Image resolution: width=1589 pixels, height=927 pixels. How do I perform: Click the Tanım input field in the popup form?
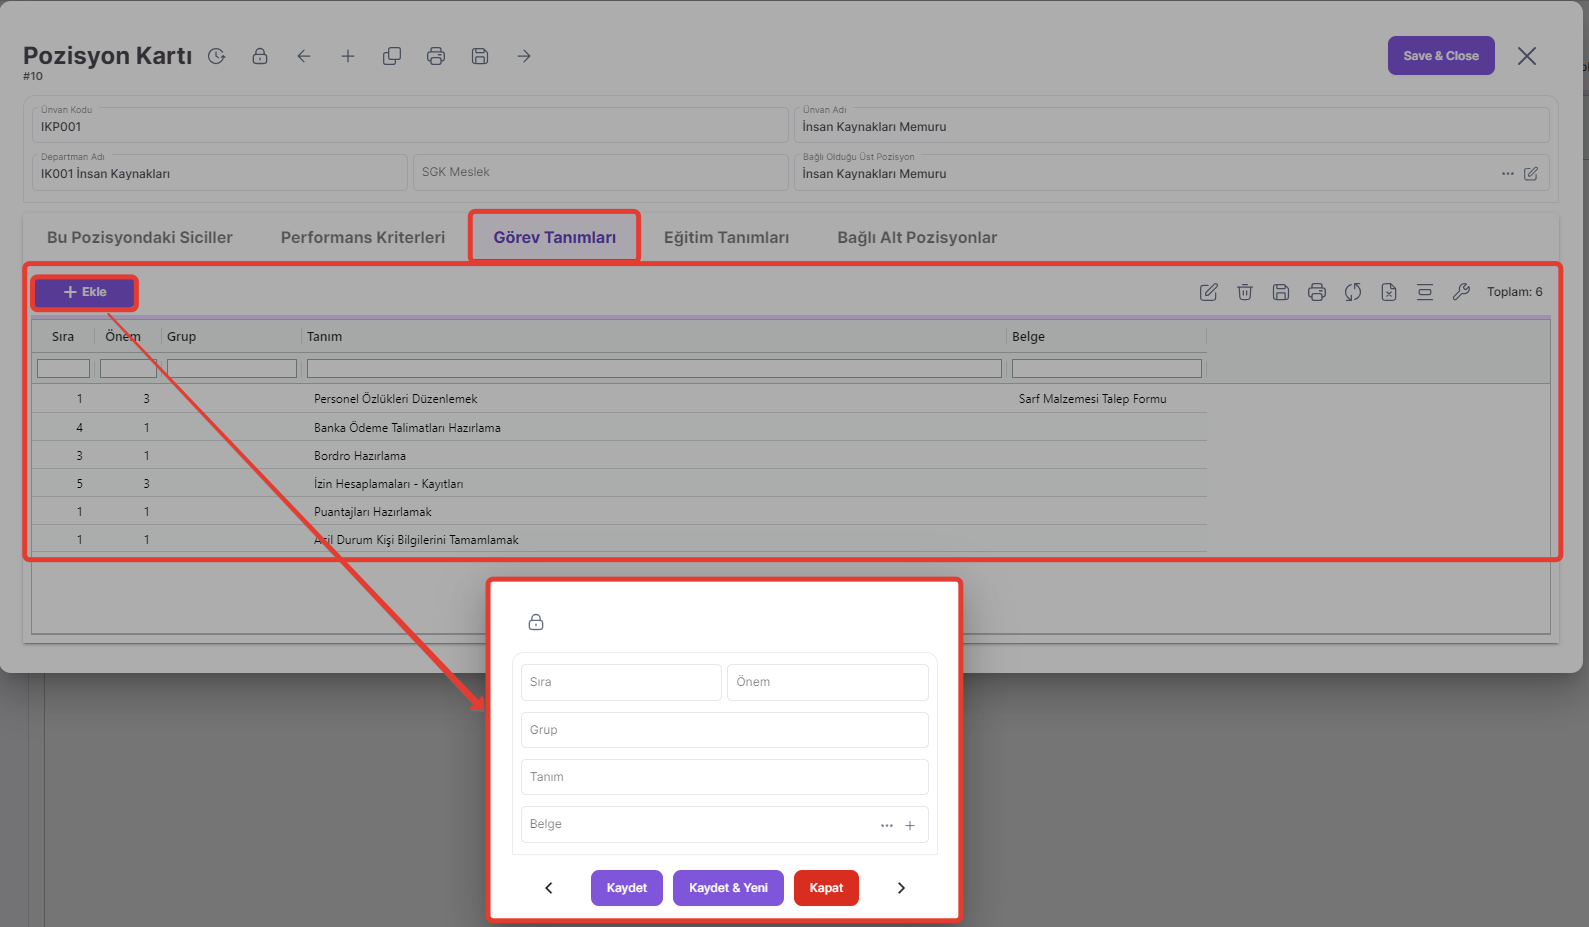pos(724,777)
